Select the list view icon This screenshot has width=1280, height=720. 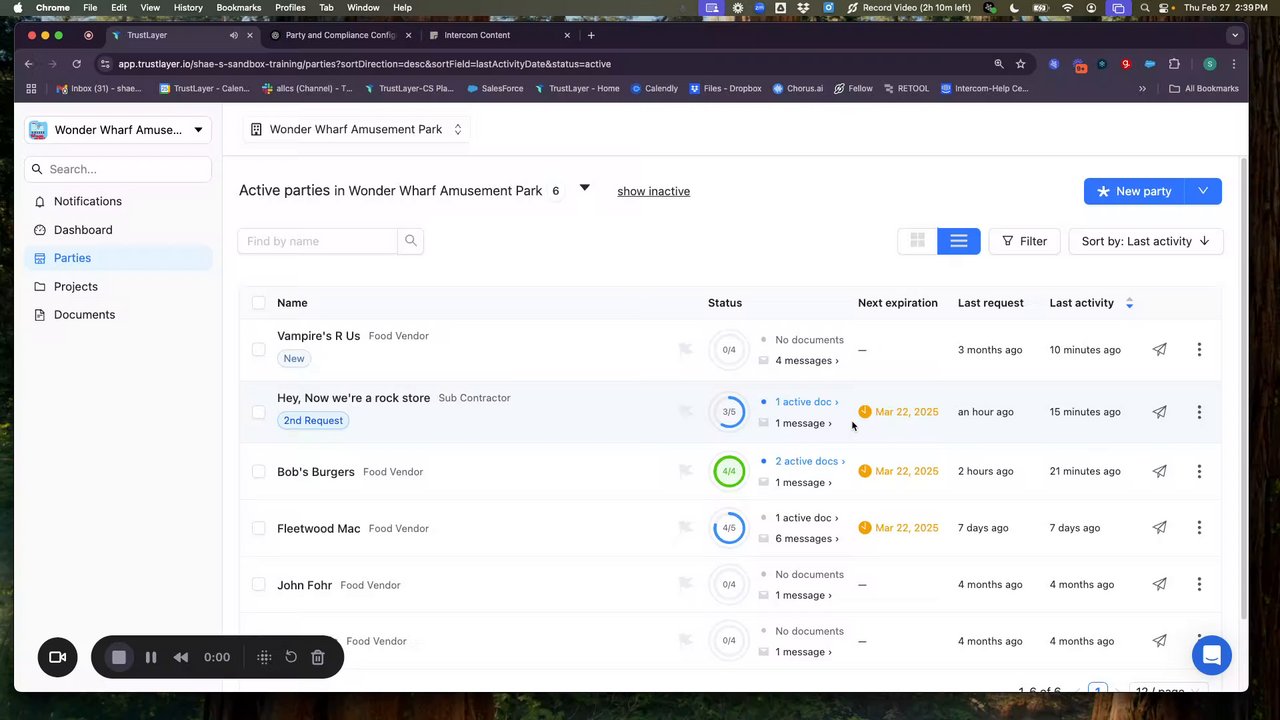tap(958, 241)
